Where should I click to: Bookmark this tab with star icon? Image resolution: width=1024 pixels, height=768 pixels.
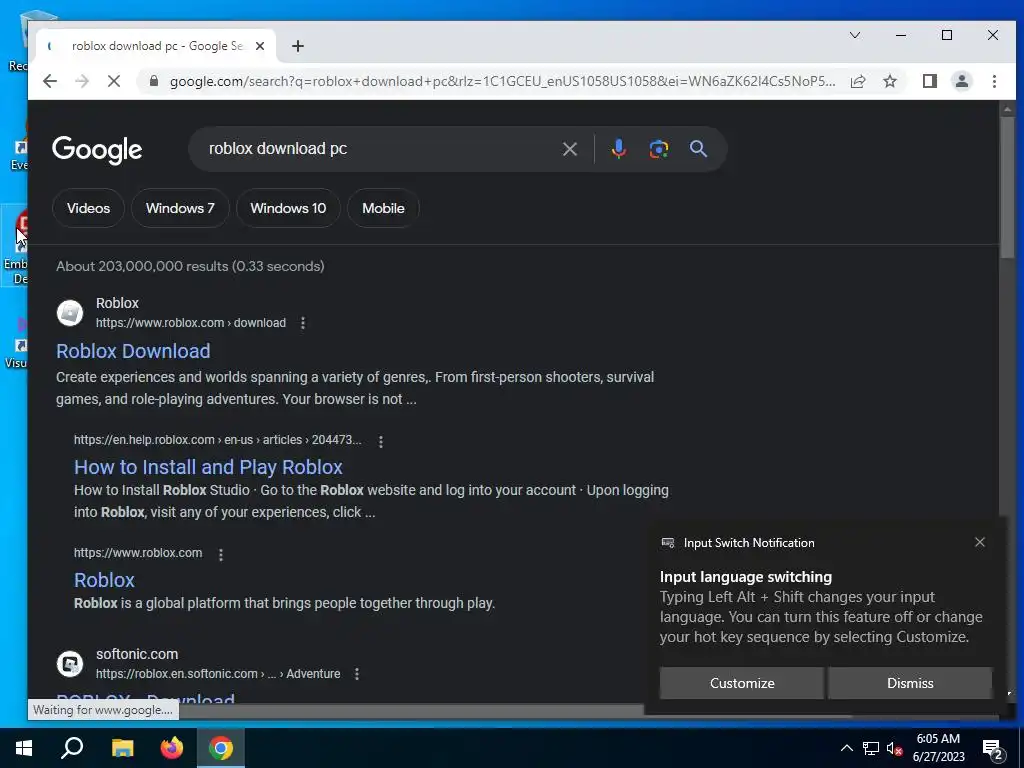889,81
